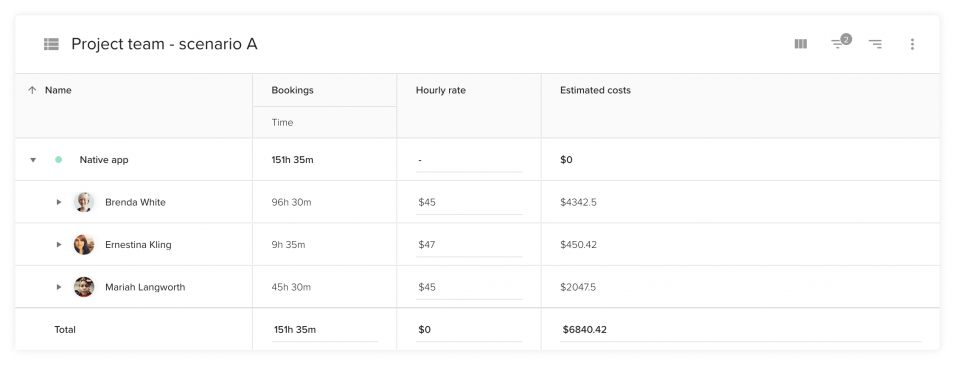The image size is (960, 377).
Task: Click the Project team - scenario A title
Action: 164,44
